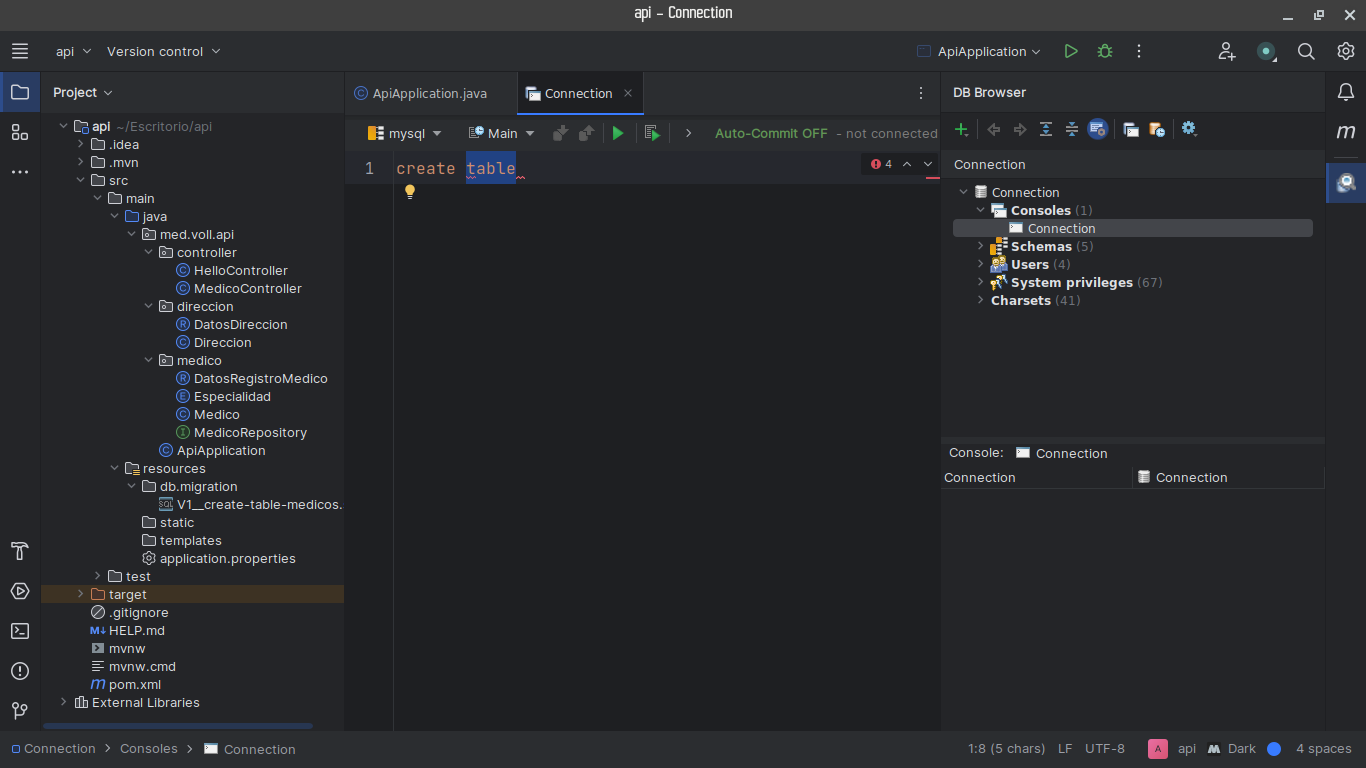This screenshot has width=1366, height=768.
Task: Open application.properties file
Action: [218, 558]
